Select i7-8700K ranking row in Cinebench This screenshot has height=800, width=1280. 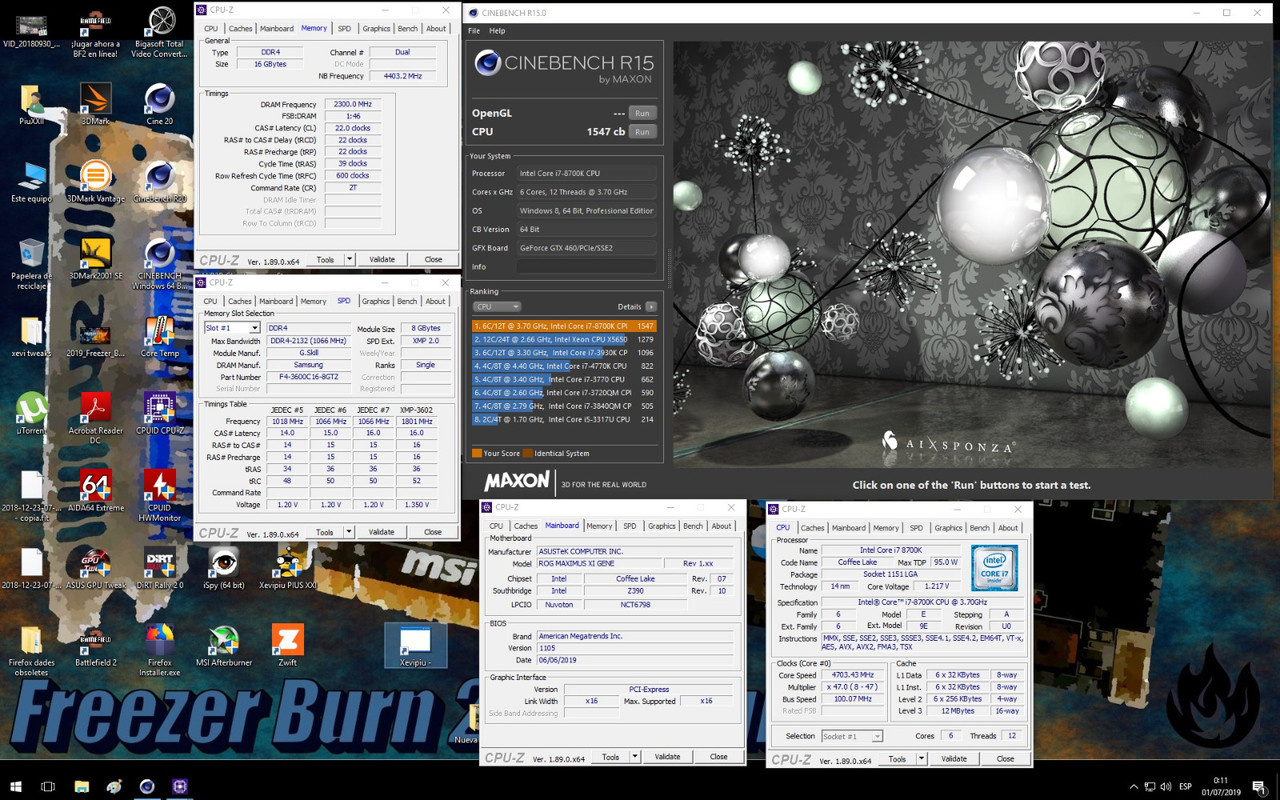564,326
